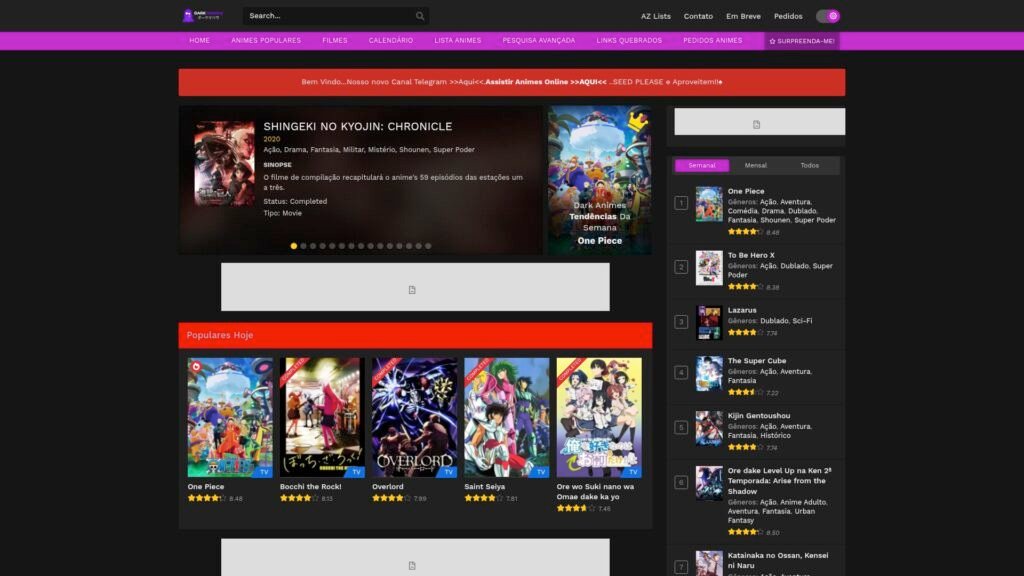
Task: Click the Shingeki no Kyojin poster thumbnail
Action: [x=224, y=163]
